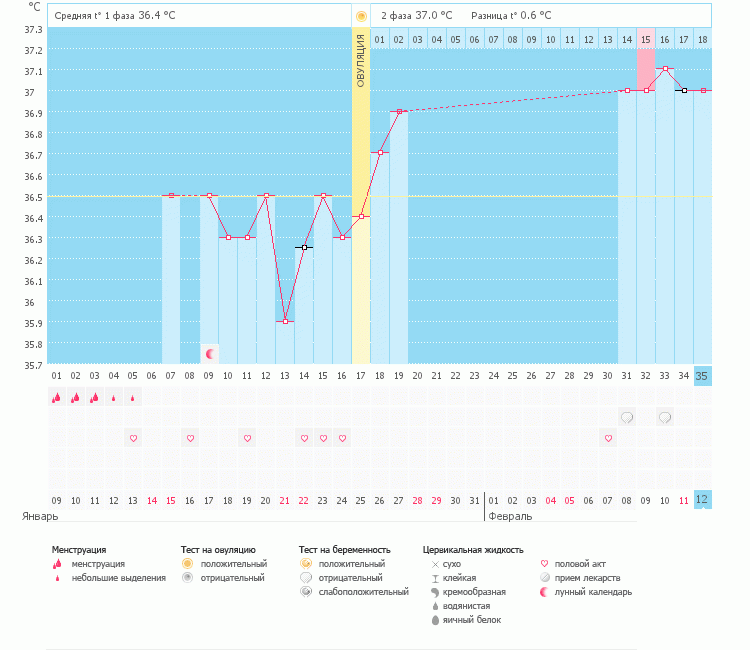Image resolution: width=750 pixels, height=650 pixels.
Task: Select the highlighted date 12 in February
Action: pos(702,499)
